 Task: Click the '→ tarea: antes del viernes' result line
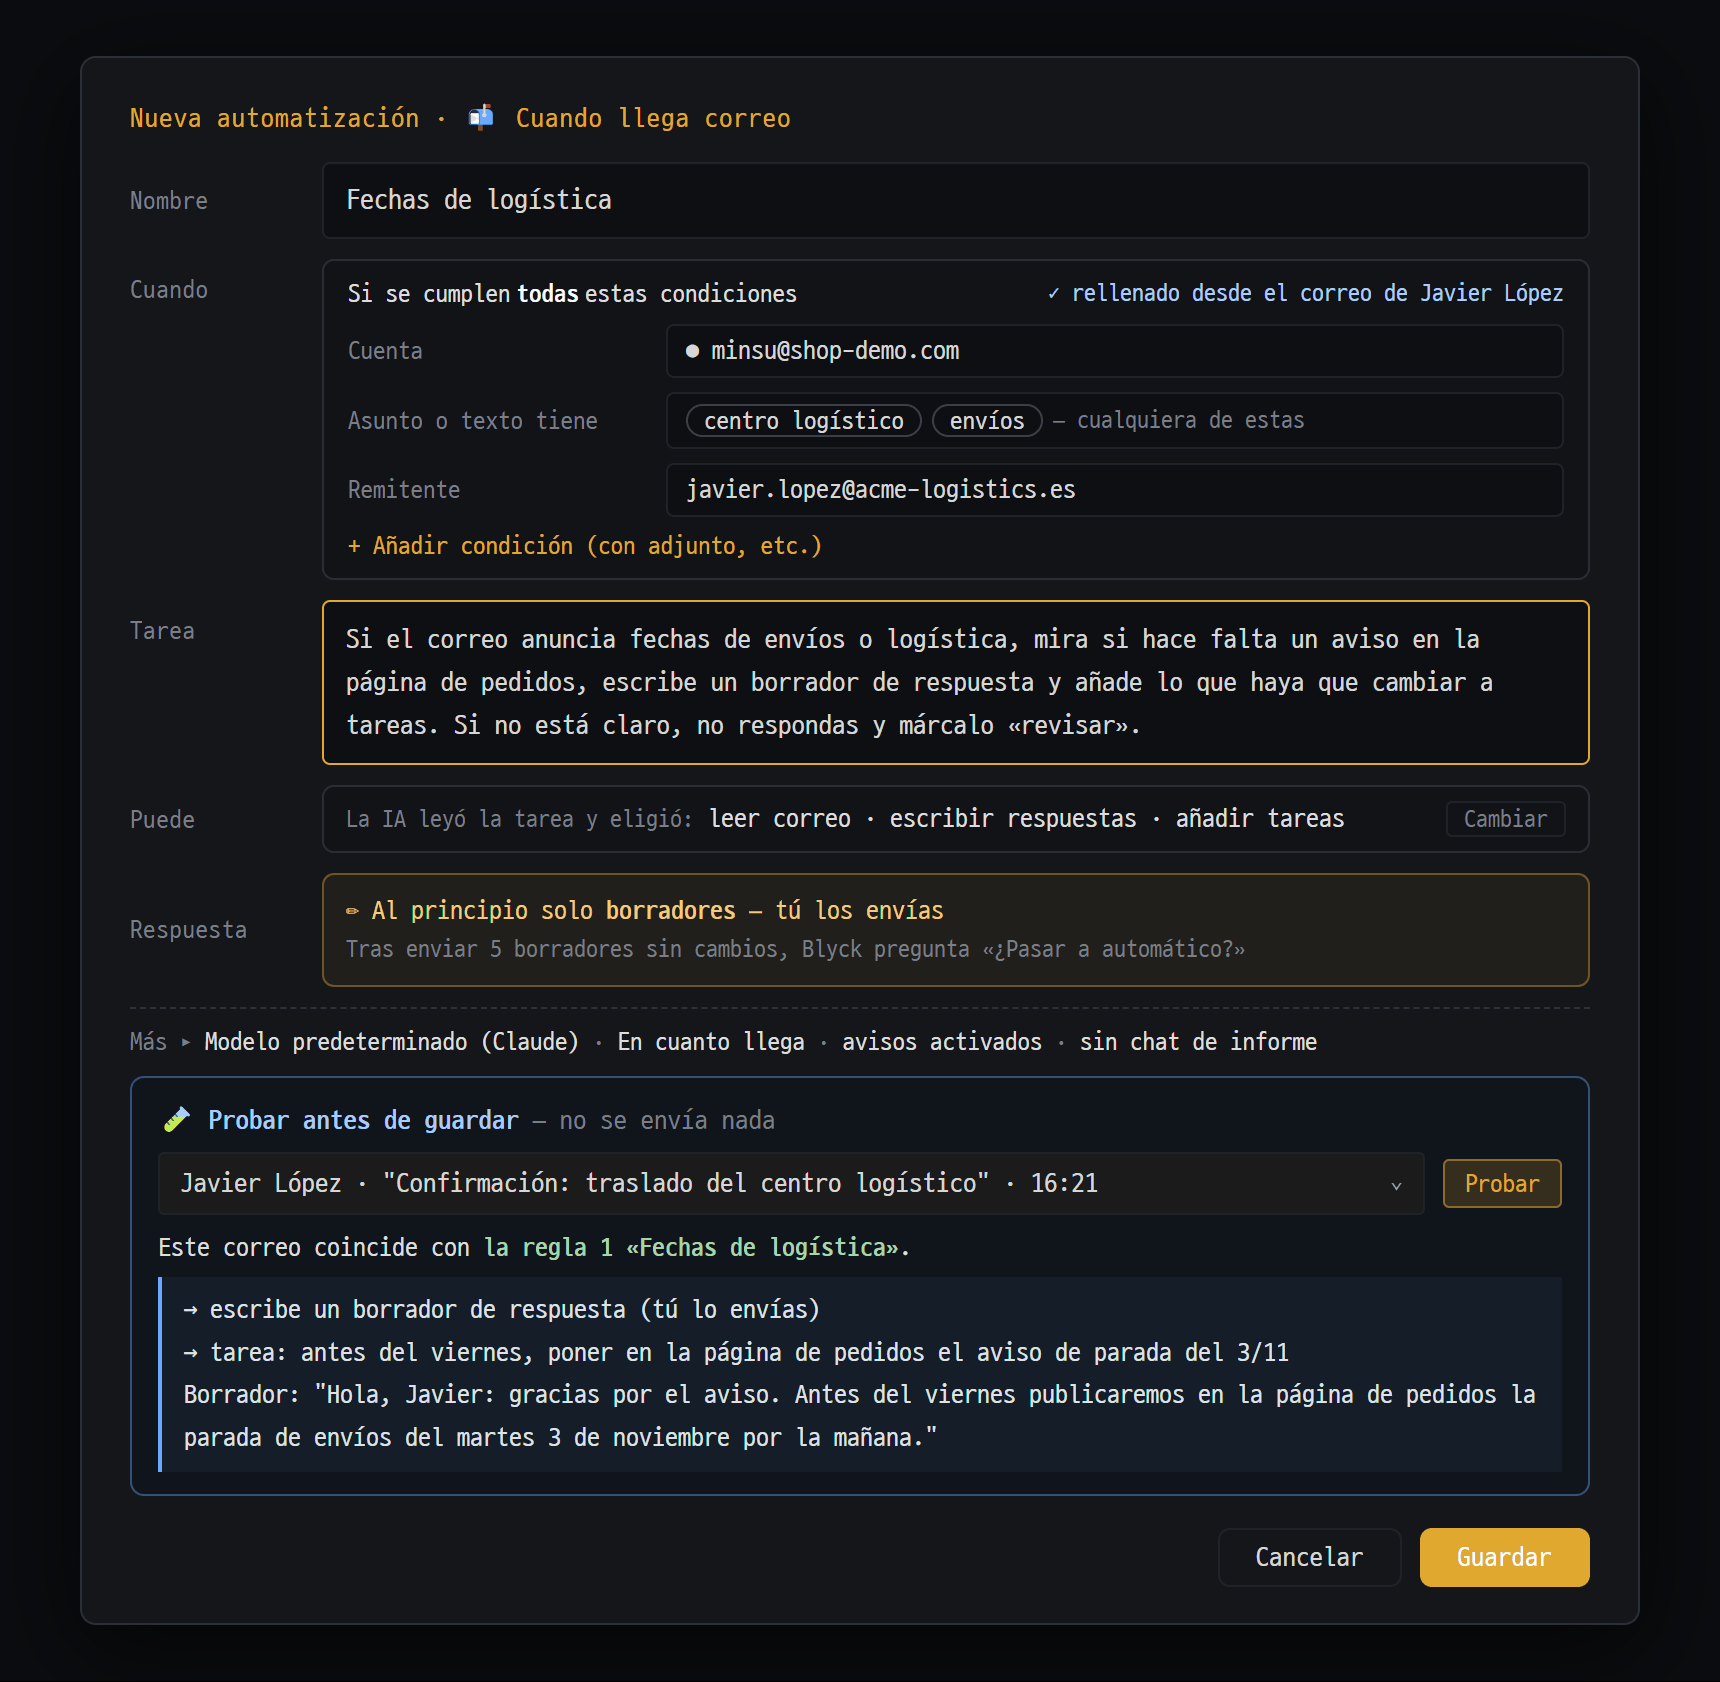click(736, 1353)
